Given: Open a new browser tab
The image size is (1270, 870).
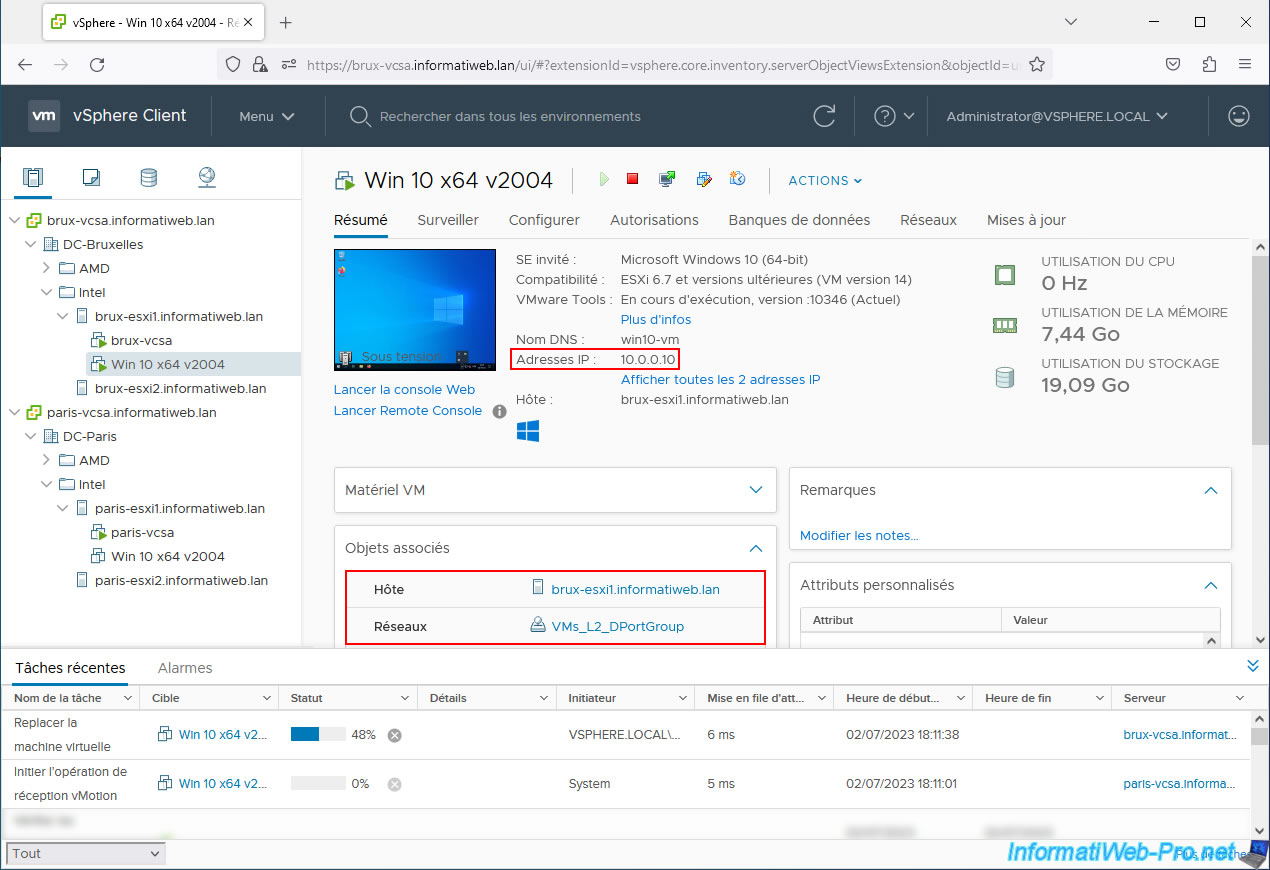Looking at the screenshot, I should 286,22.
